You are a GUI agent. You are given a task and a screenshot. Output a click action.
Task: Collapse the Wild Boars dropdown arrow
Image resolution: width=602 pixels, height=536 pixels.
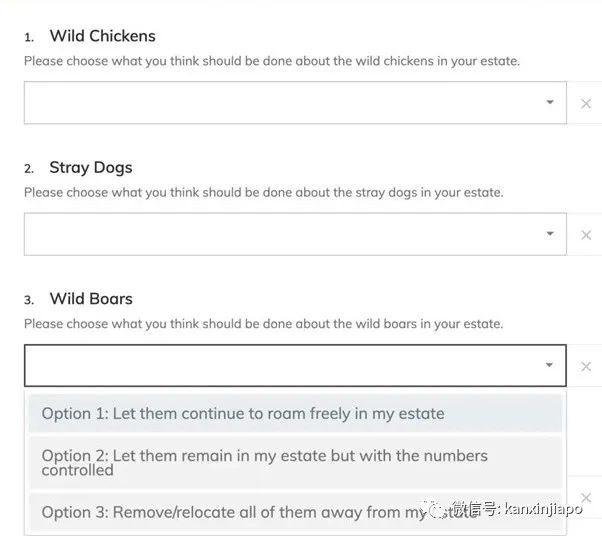click(550, 365)
